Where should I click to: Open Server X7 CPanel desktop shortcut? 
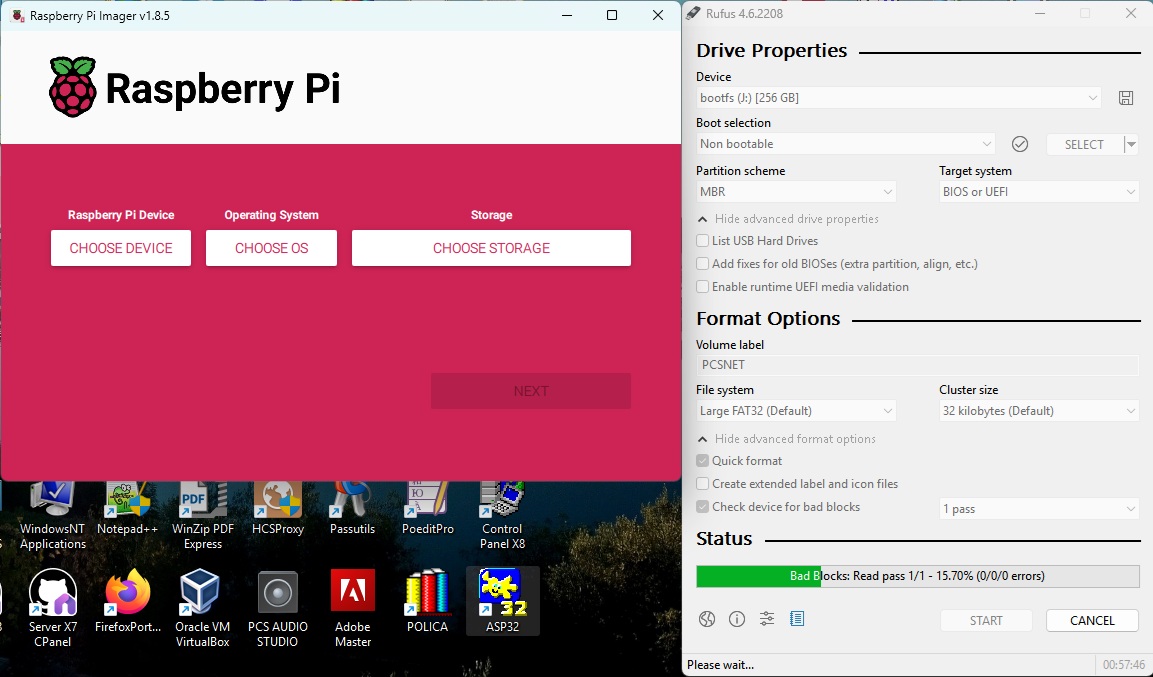click(52, 608)
